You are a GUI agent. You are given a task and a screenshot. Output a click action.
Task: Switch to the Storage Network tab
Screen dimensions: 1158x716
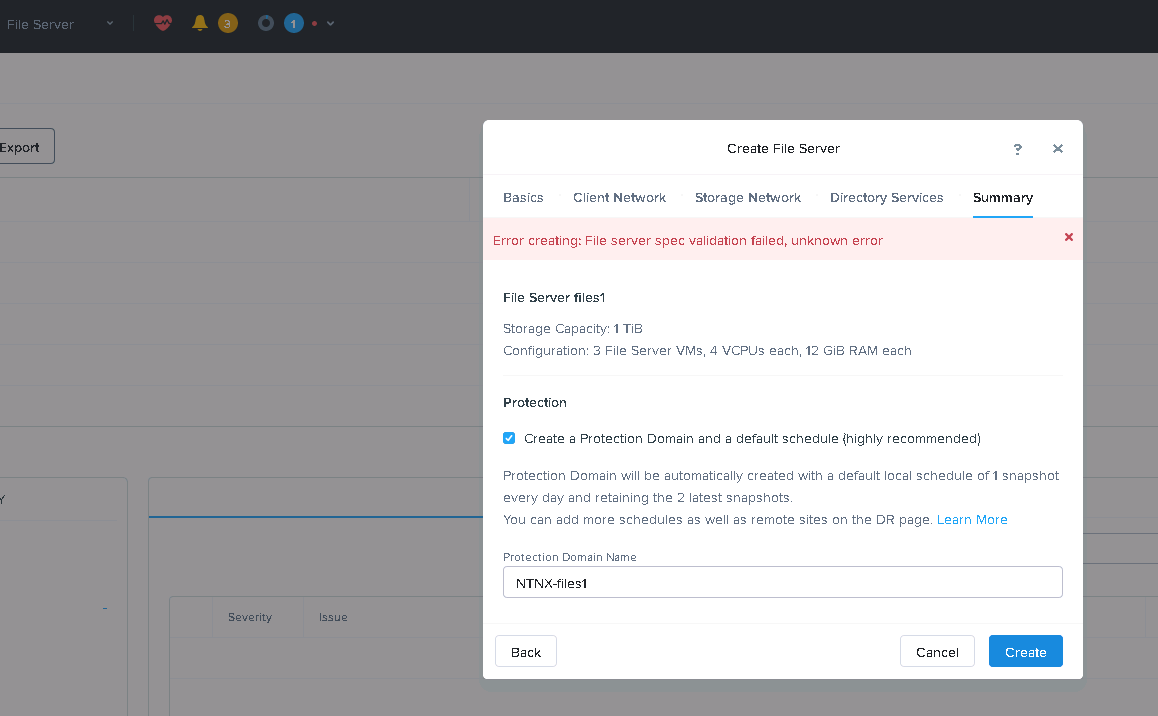coord(747,197)
